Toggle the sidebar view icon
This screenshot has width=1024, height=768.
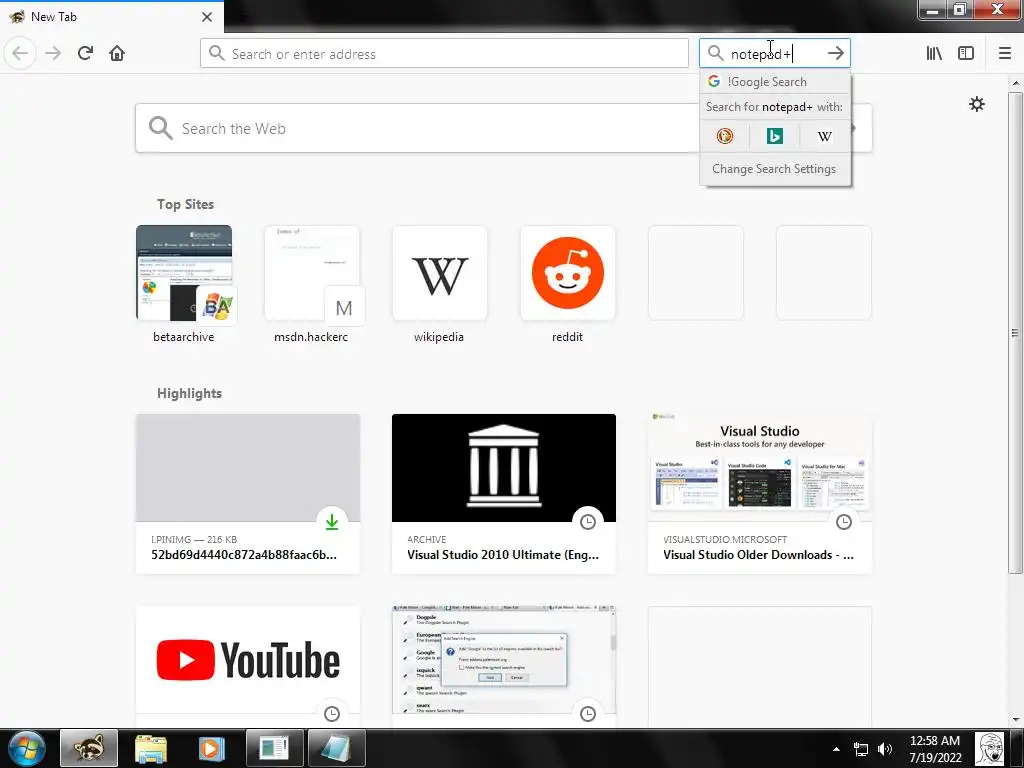[966, 54]
